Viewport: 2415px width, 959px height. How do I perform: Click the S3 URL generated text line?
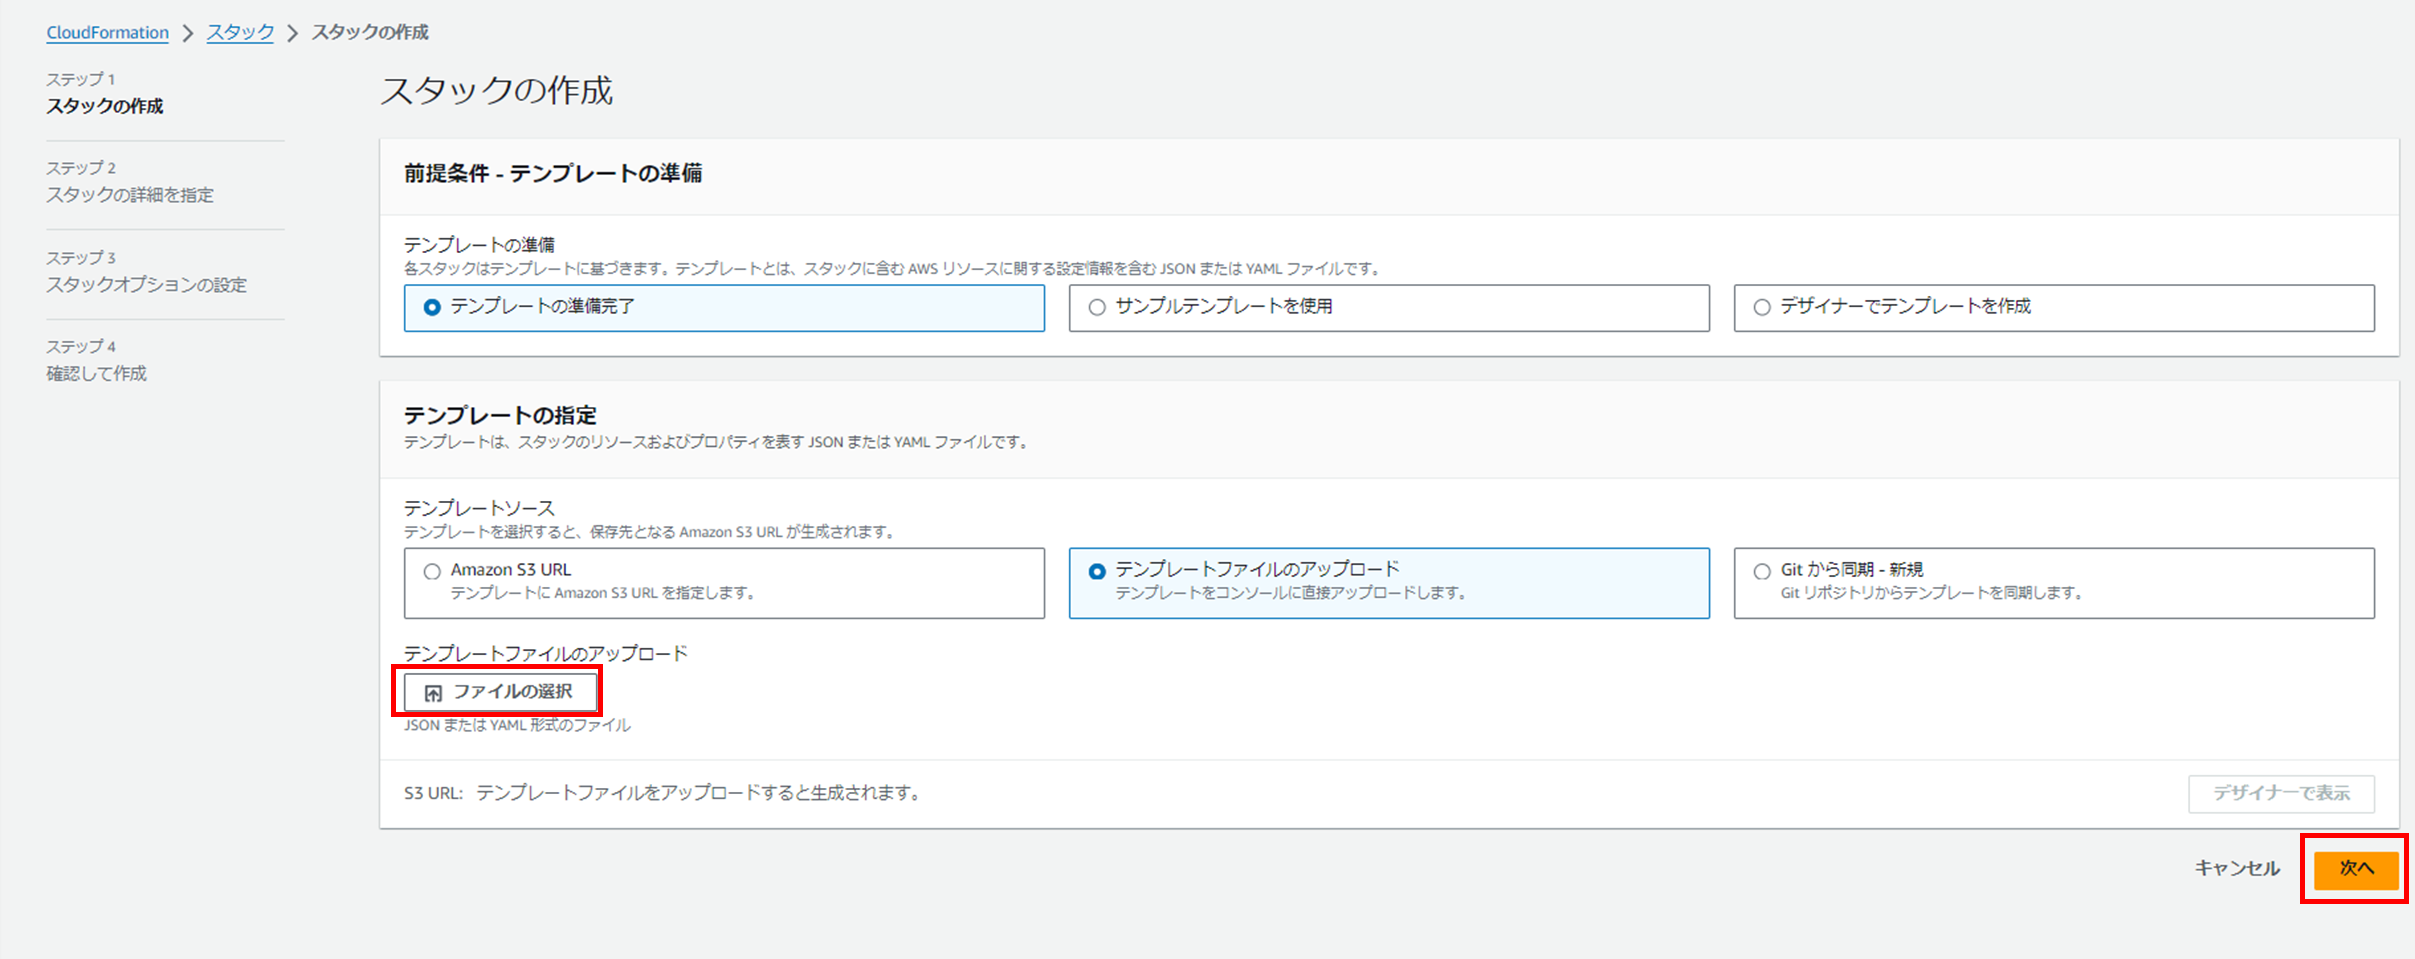(x=663, y=793)
